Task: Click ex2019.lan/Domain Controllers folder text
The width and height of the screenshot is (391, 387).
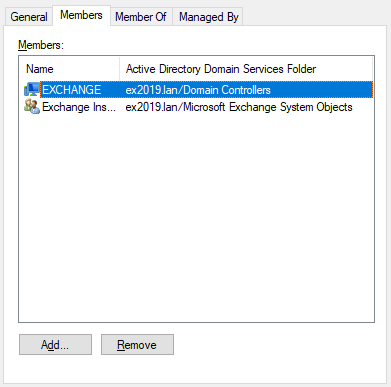Action: [x=198, y=90]
